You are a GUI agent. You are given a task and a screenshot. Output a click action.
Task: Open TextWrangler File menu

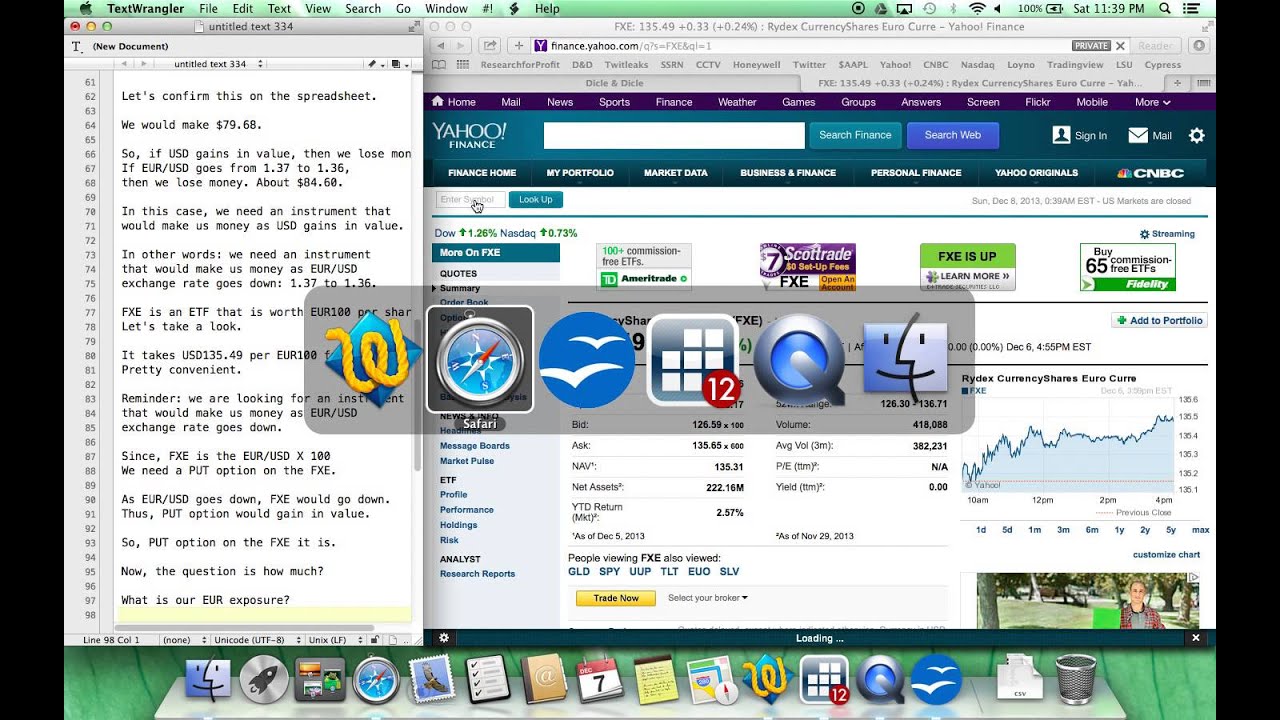(208, 8)
